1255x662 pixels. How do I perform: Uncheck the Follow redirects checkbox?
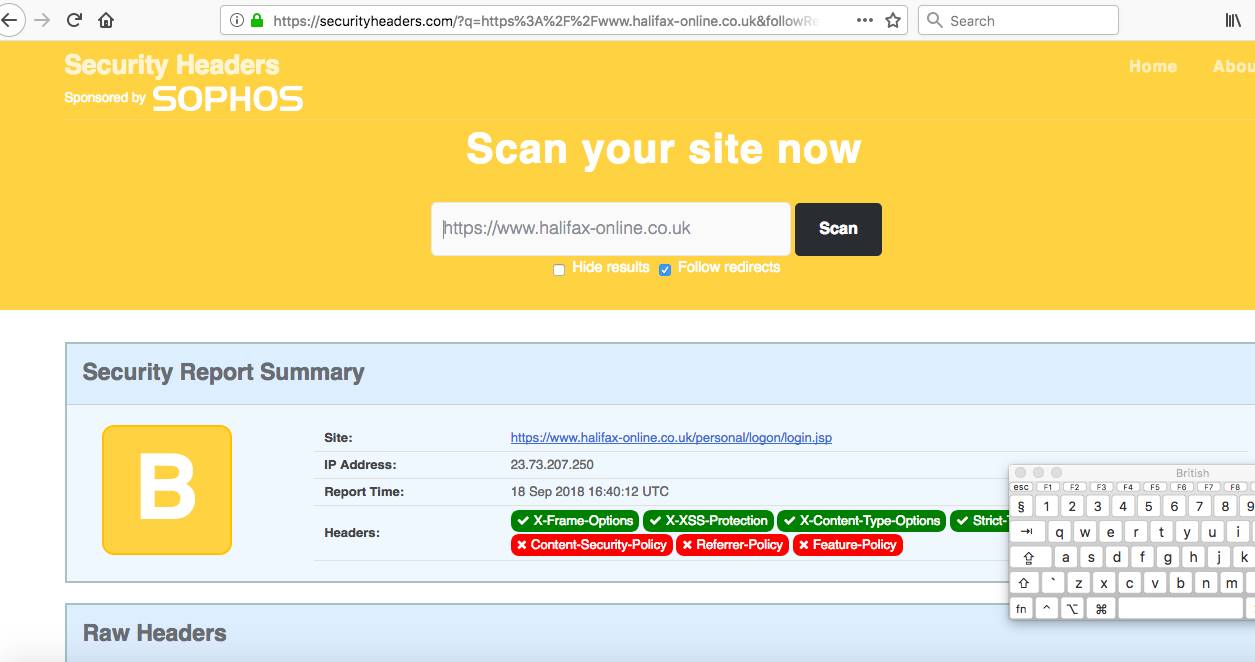(665, 270)
